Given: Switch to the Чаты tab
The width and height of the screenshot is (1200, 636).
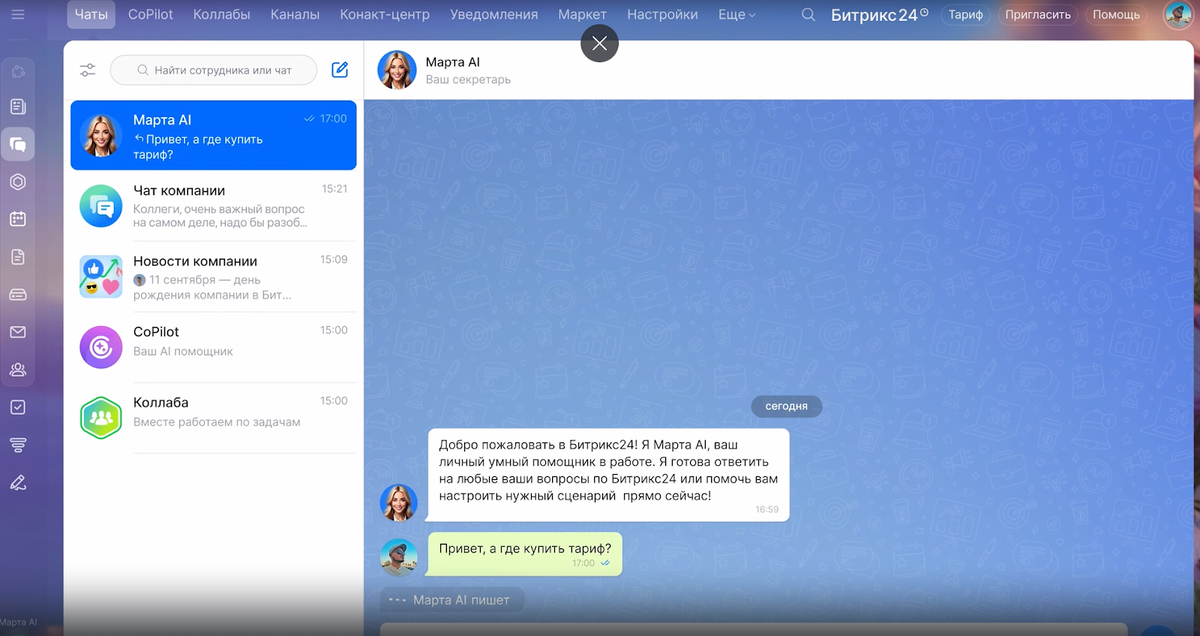Looking at the screenshot, I should 91,15.
